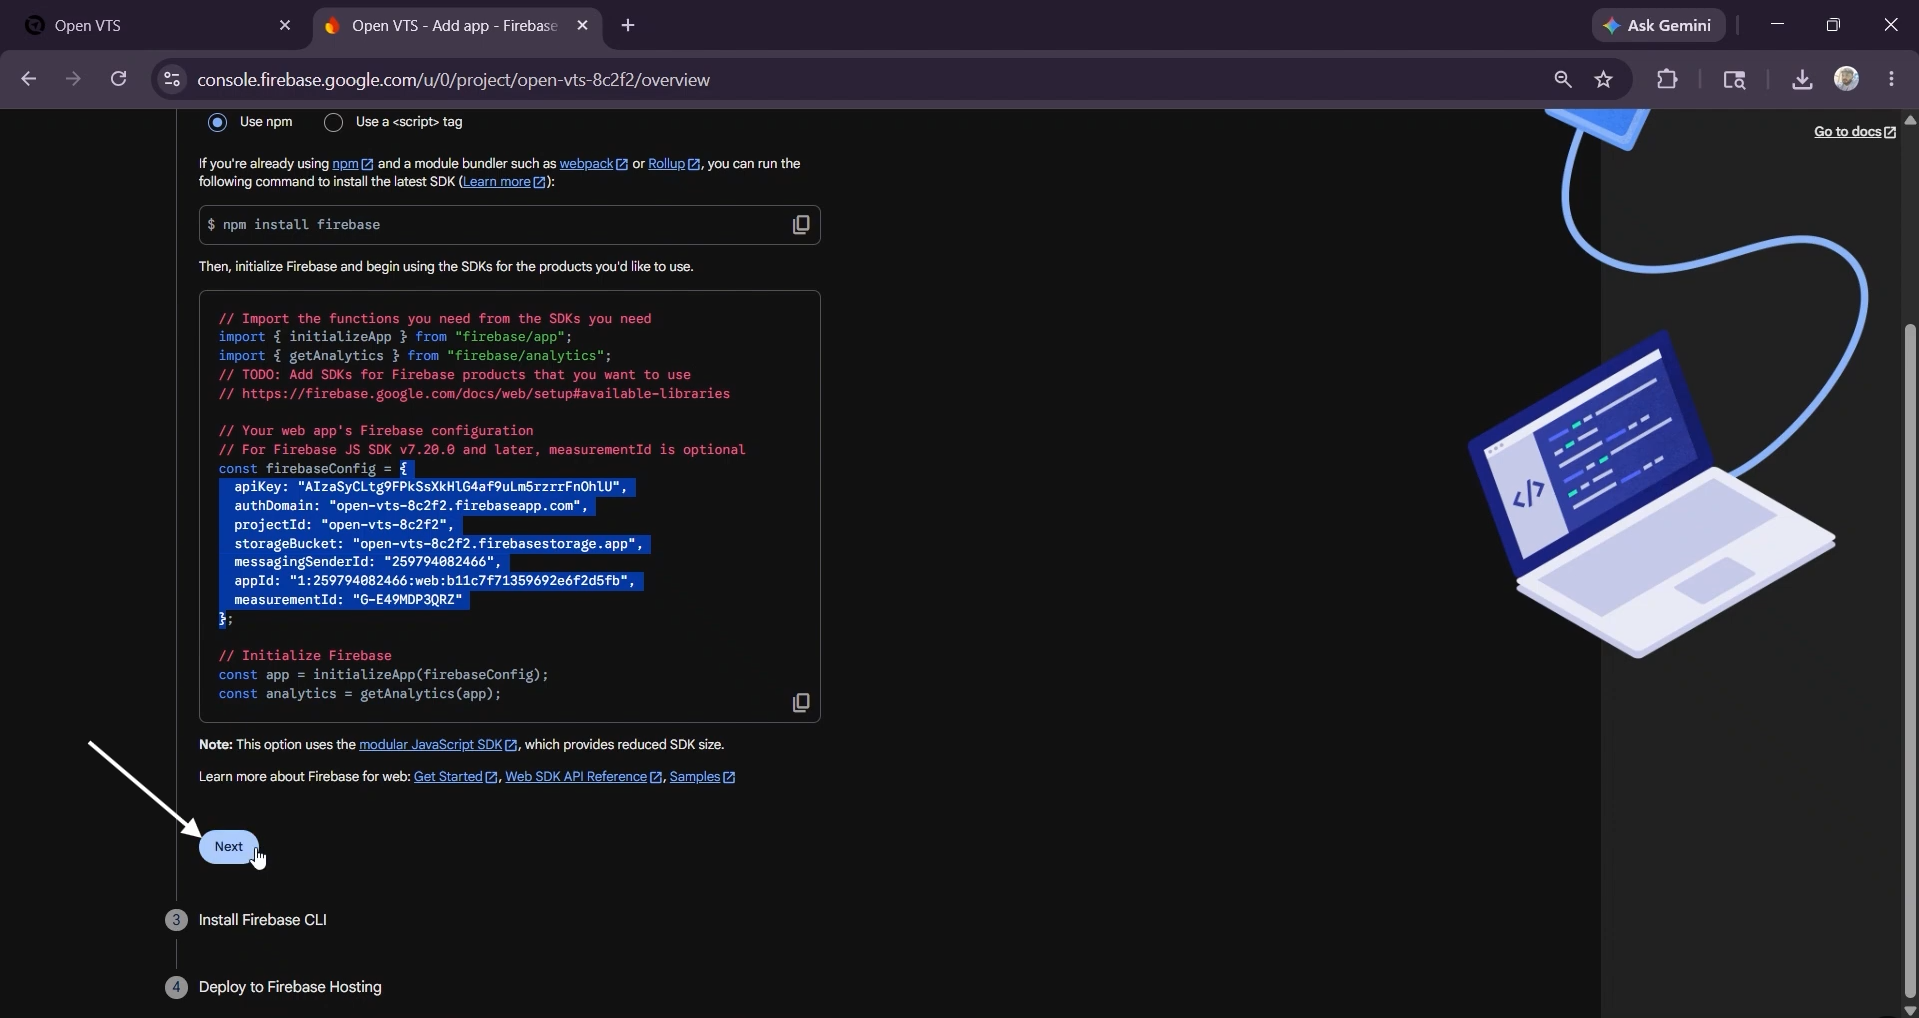Click the authDomain line in the config
The width and height of the screenshot is (1919, 1018).
click(411, 506)
